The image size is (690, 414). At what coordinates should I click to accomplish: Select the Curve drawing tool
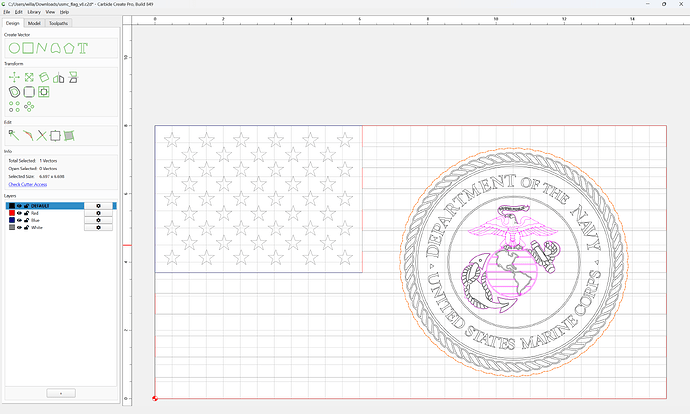pos(55,48)
